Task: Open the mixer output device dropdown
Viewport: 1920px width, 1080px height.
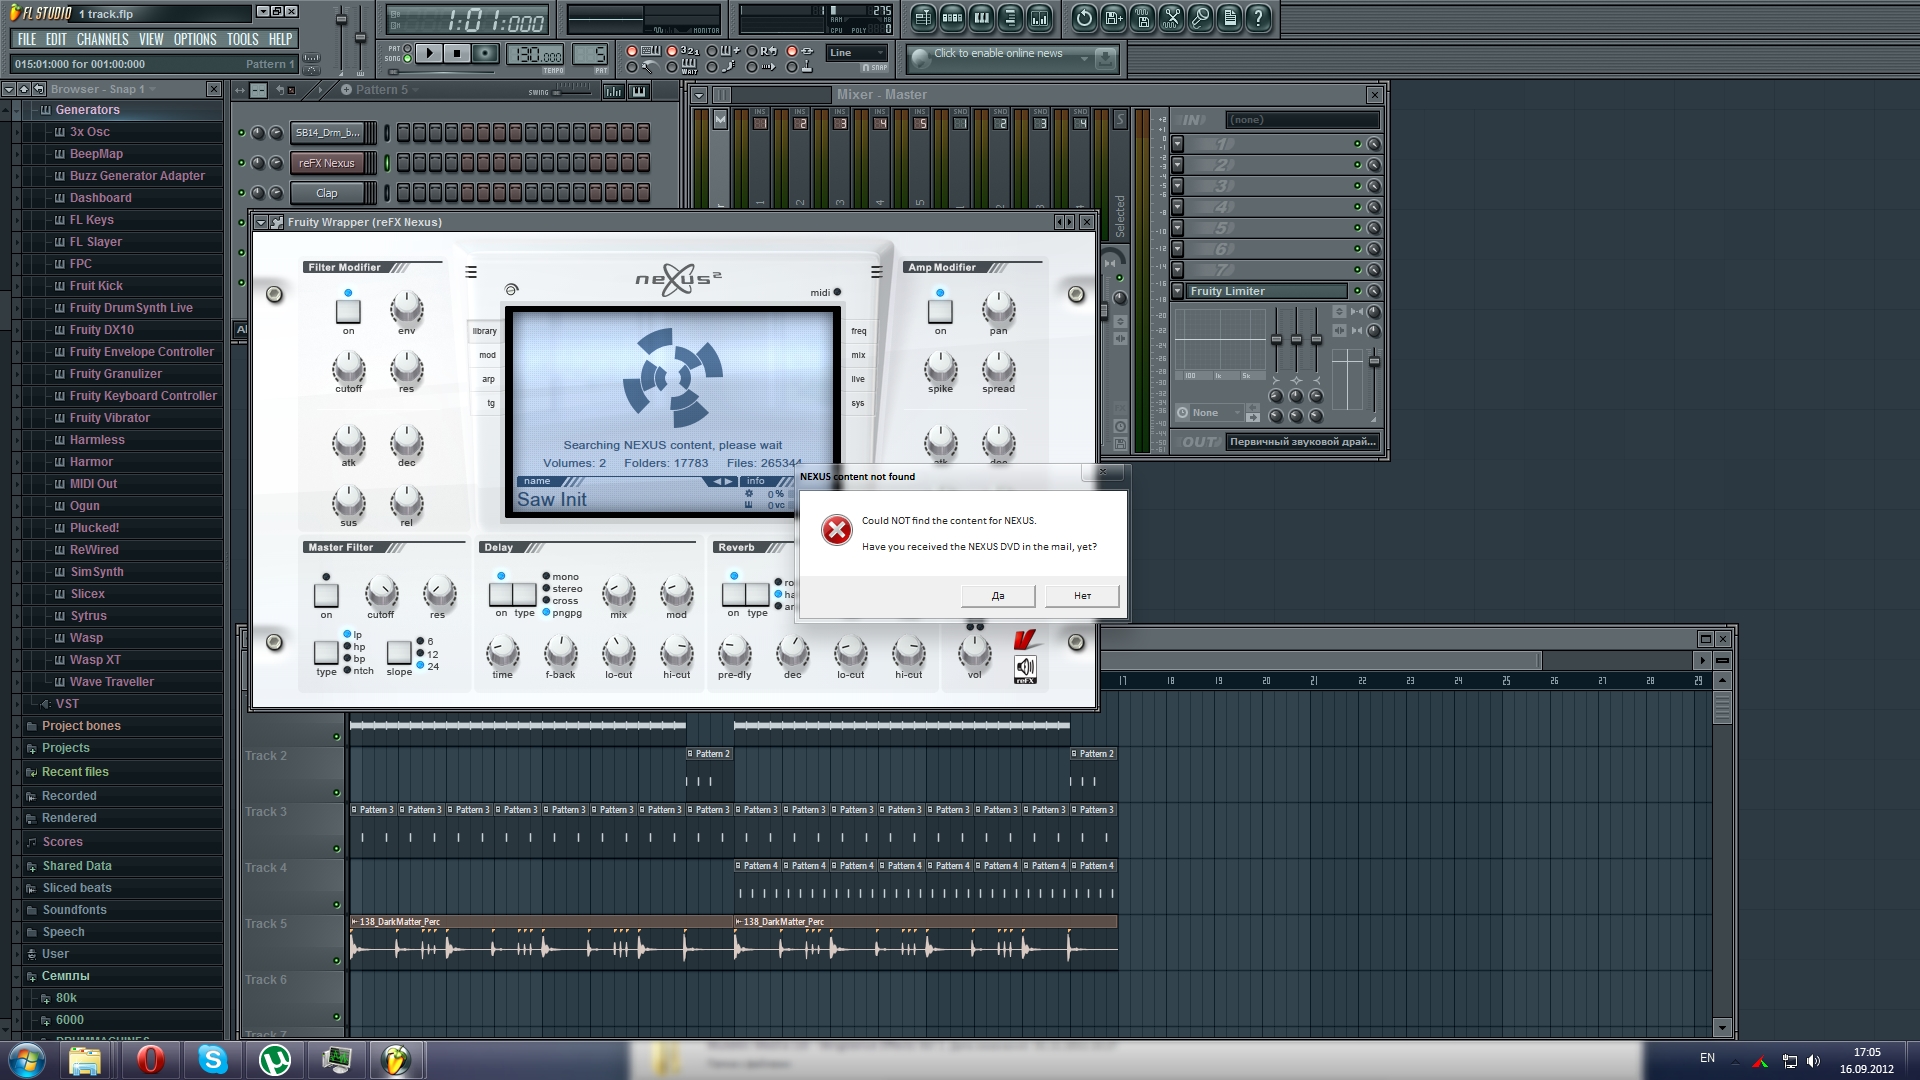Action: [1302, 442]
